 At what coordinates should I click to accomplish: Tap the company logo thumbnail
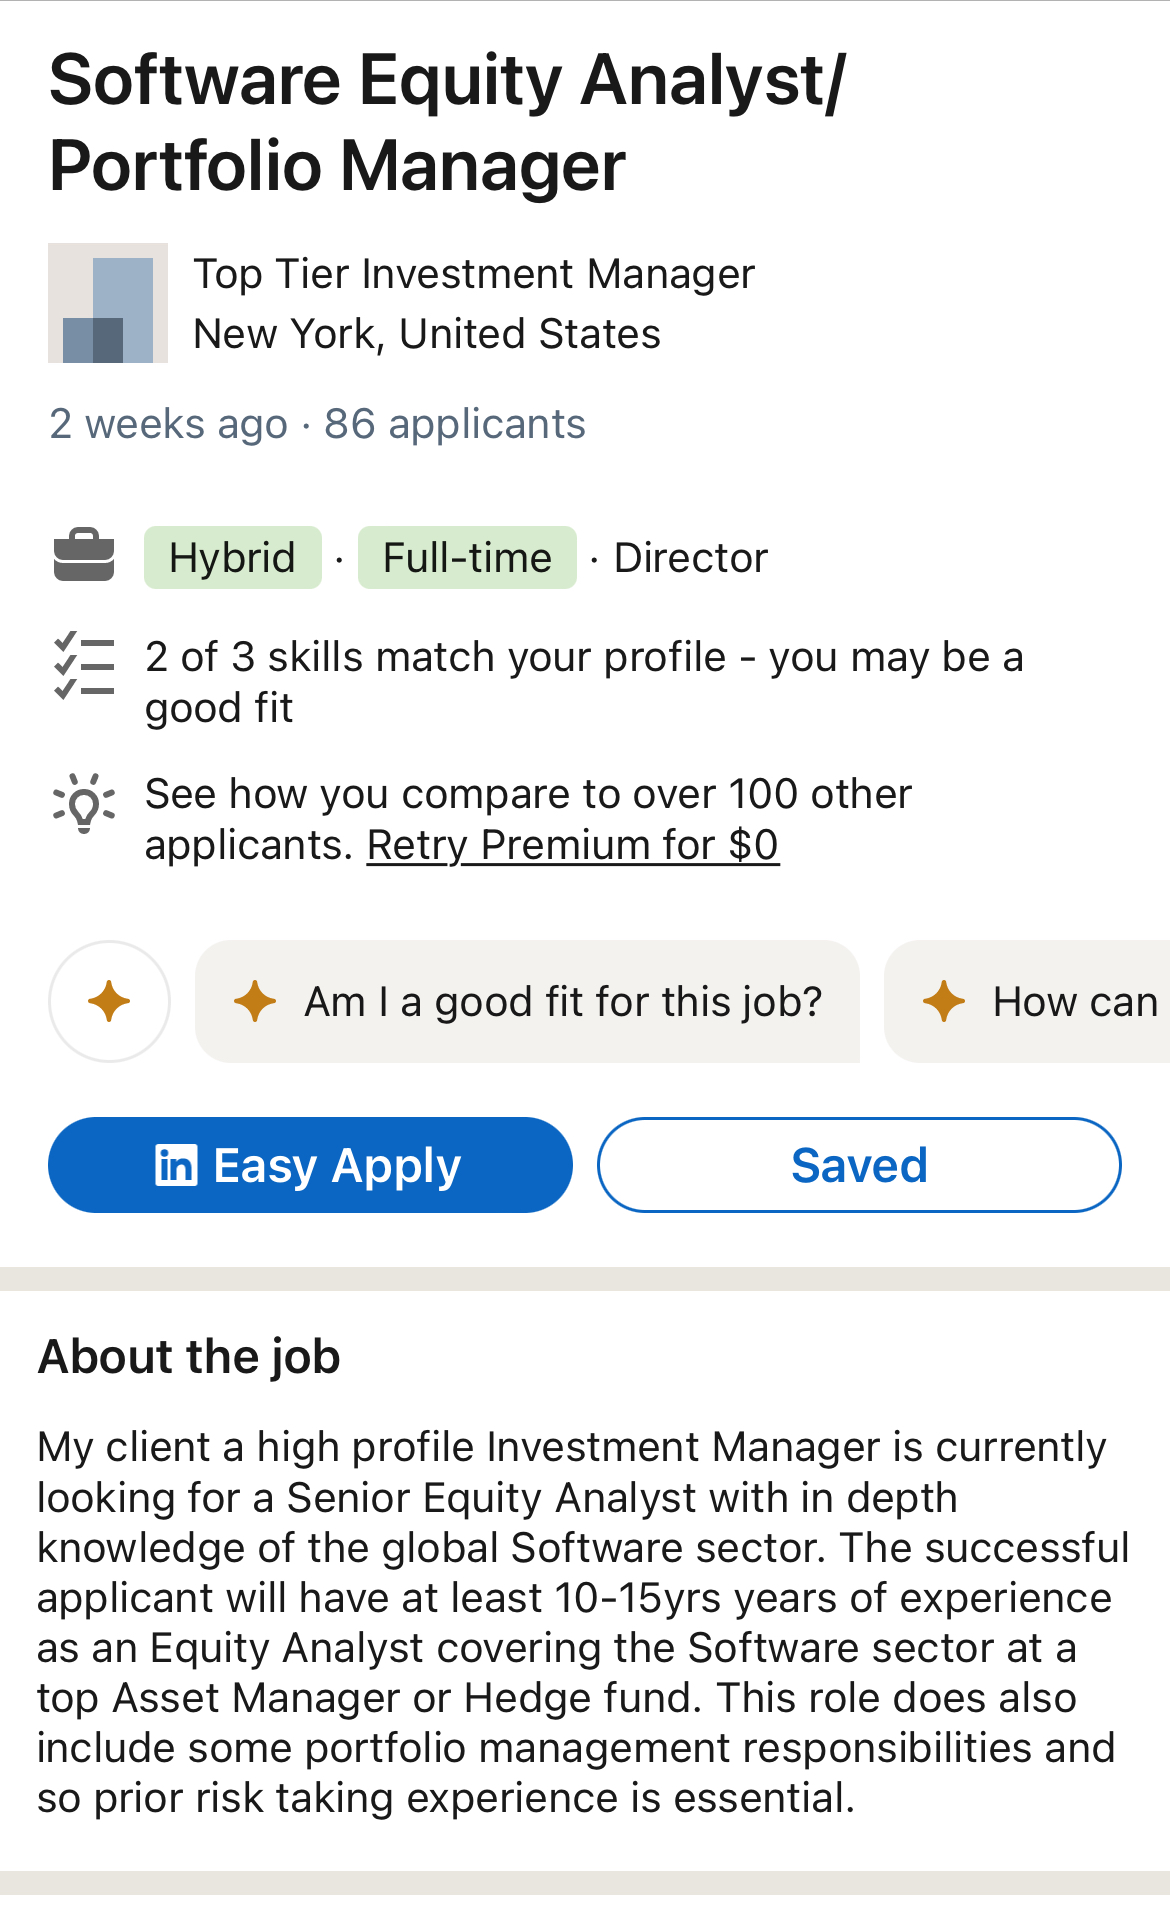tap(108, 303)
